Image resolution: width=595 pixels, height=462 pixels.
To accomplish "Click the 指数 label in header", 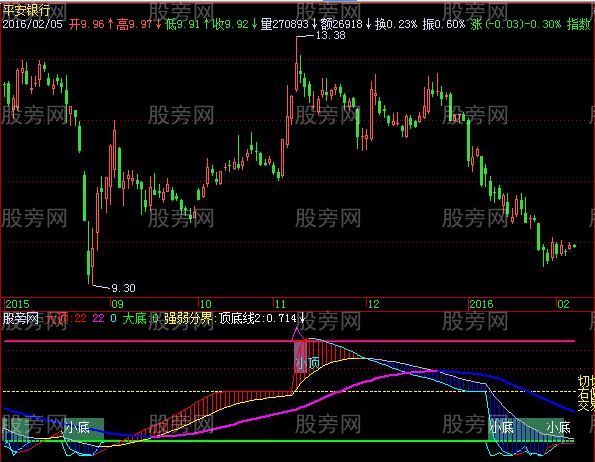I will [579, 25].
